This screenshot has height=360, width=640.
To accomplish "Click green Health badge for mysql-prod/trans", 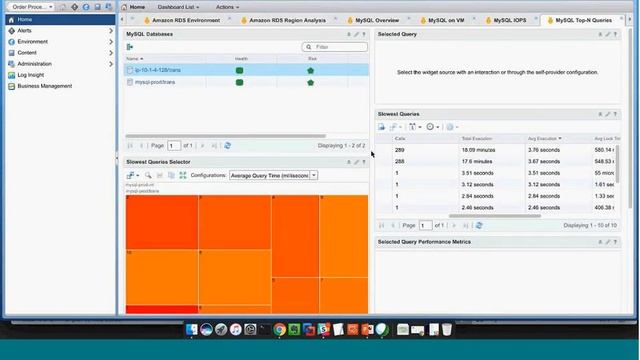I will (x=240, y=82).
